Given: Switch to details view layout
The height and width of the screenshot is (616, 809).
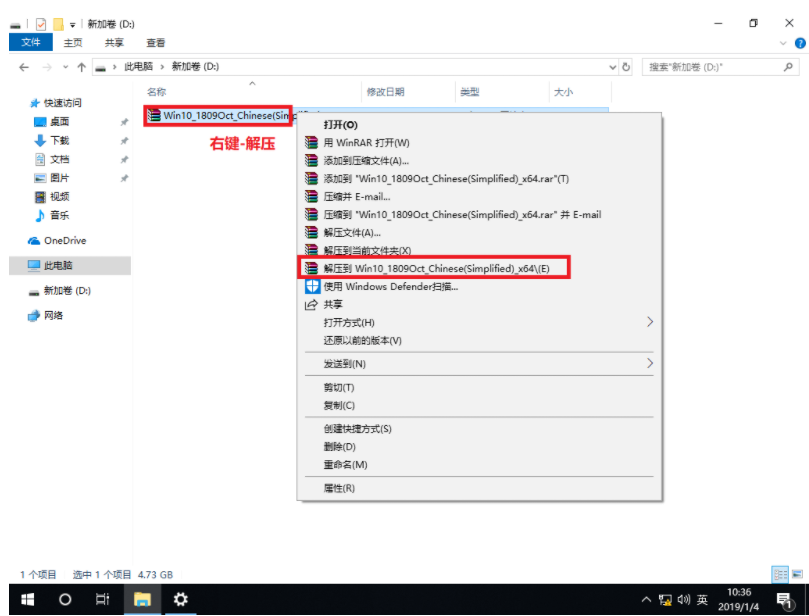Looking at the screenshot, I should 780,574.
